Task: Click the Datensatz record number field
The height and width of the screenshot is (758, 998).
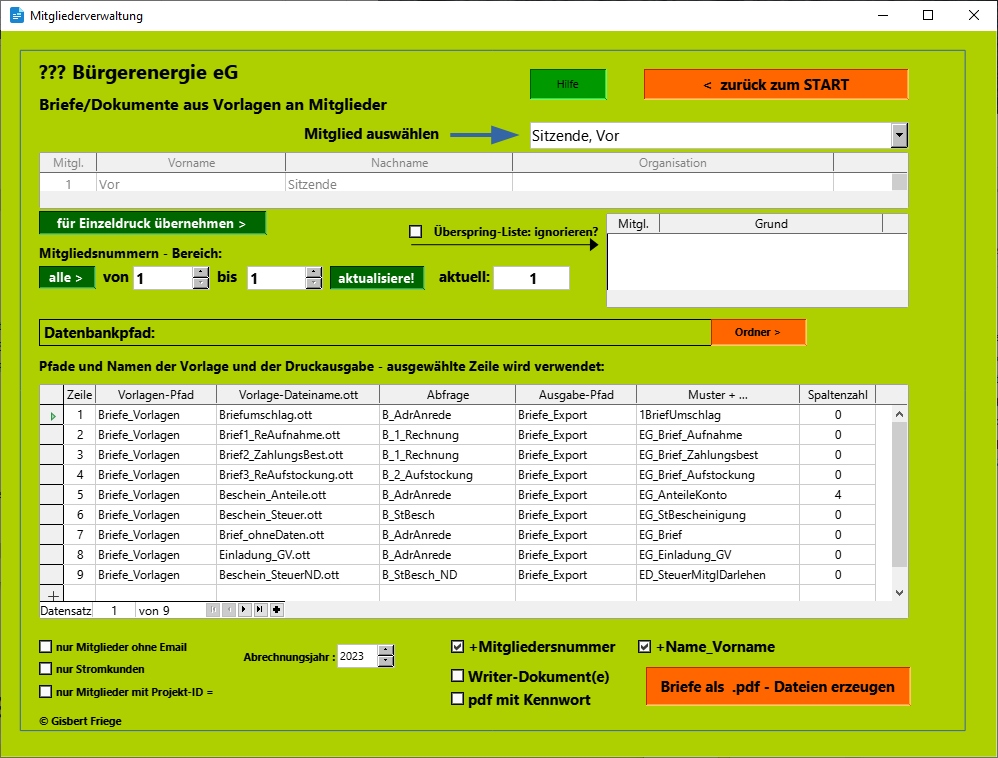Action: point(115,610)
